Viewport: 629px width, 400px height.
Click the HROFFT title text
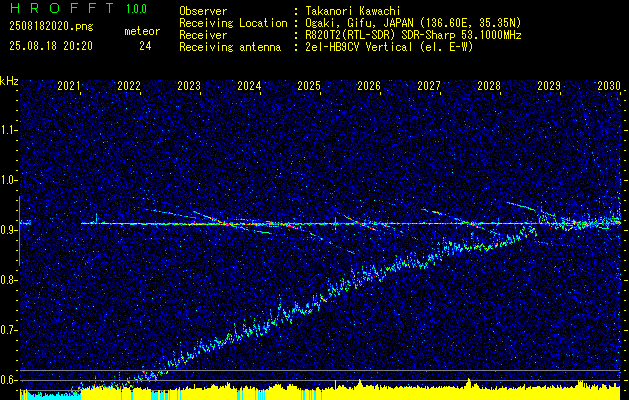click(62, 8)
